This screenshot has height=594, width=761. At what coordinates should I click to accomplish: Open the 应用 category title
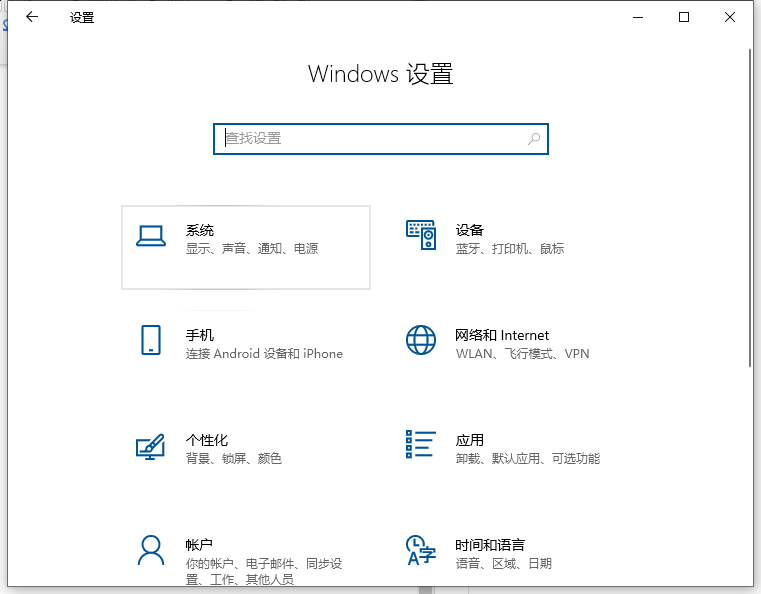tap(469, 440)
